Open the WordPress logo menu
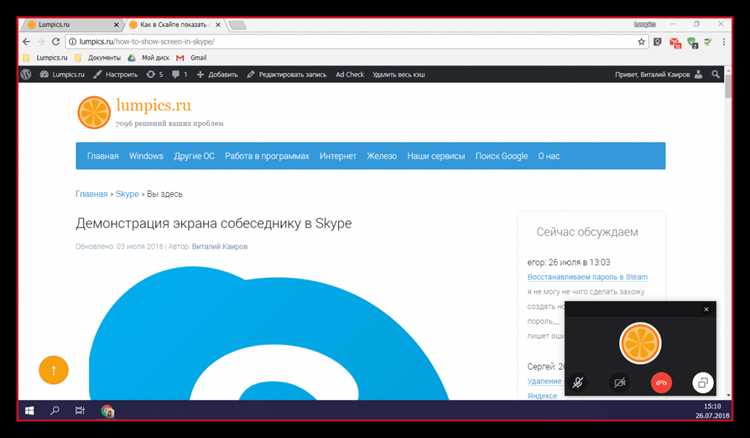 click(26, 74)
